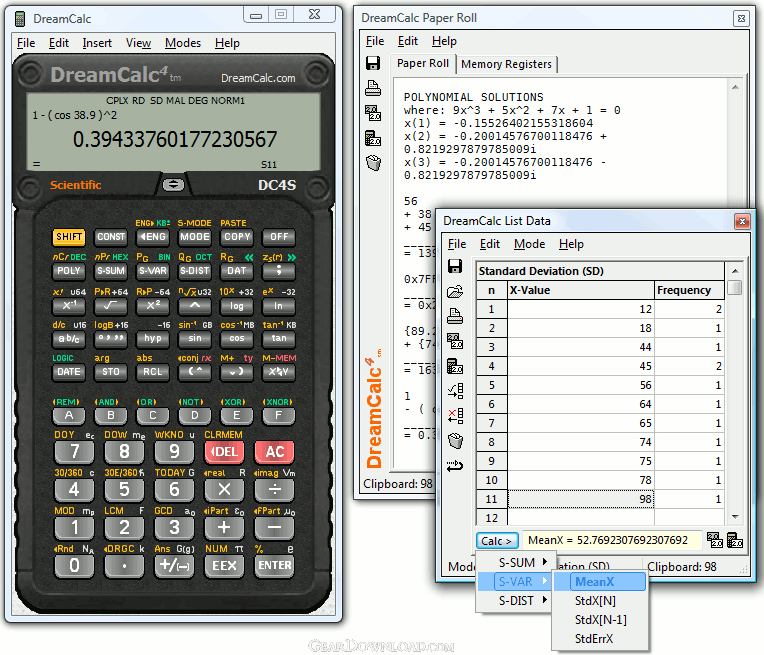Screen dimensions: 764x655
Task: Click the X-Value column header
Action: (x=580, y=290)
